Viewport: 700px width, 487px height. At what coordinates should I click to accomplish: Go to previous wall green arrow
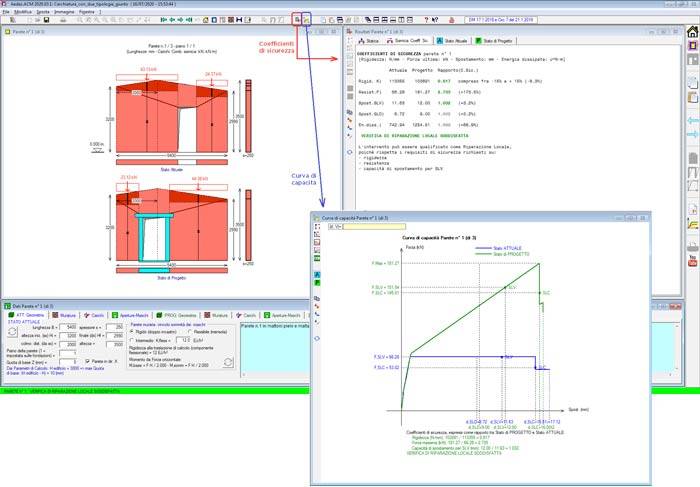click(172, 20)
